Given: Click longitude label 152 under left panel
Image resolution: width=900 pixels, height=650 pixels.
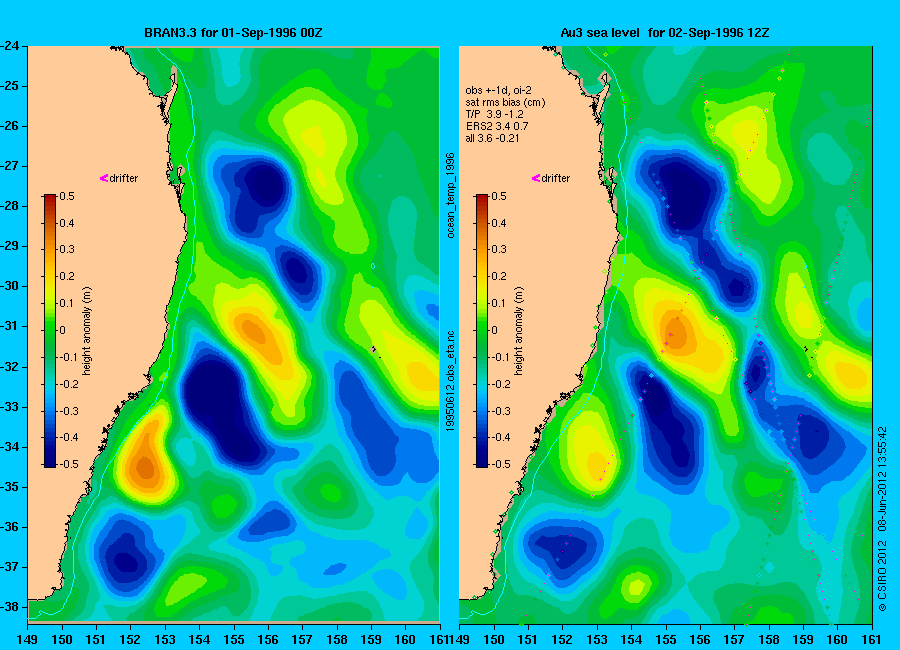Looking at the screenshot, I should (x=130, y=640).
